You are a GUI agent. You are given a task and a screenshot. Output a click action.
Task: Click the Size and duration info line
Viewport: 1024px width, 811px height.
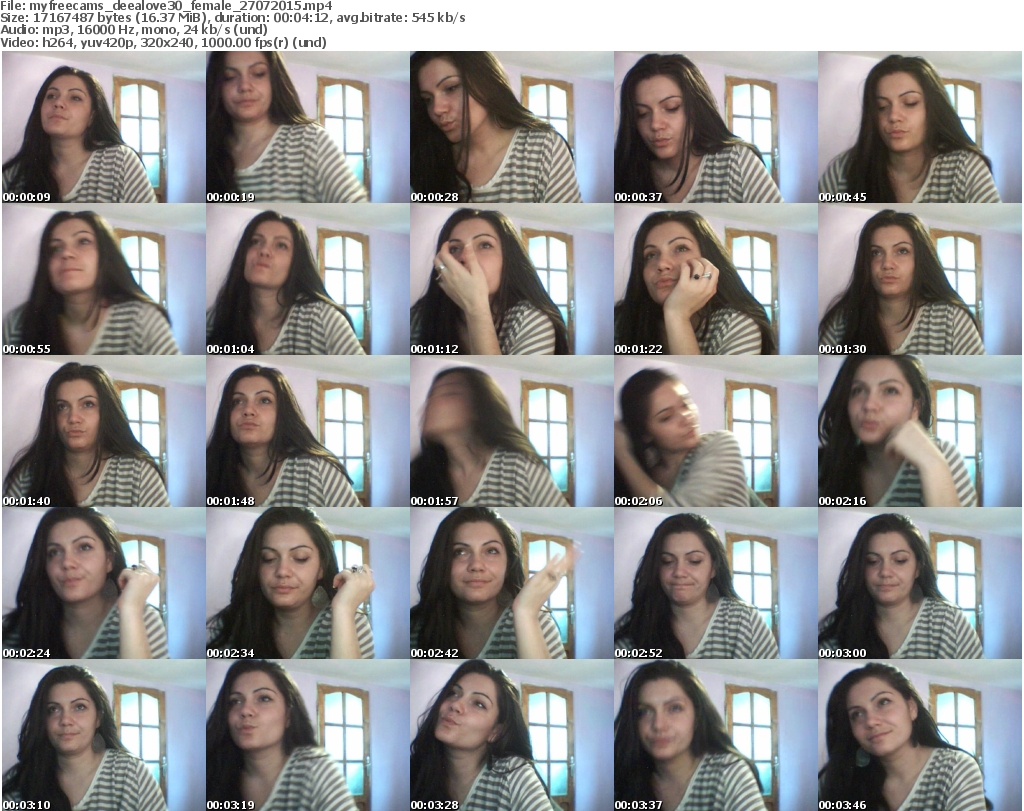click(x=232, y=18)
